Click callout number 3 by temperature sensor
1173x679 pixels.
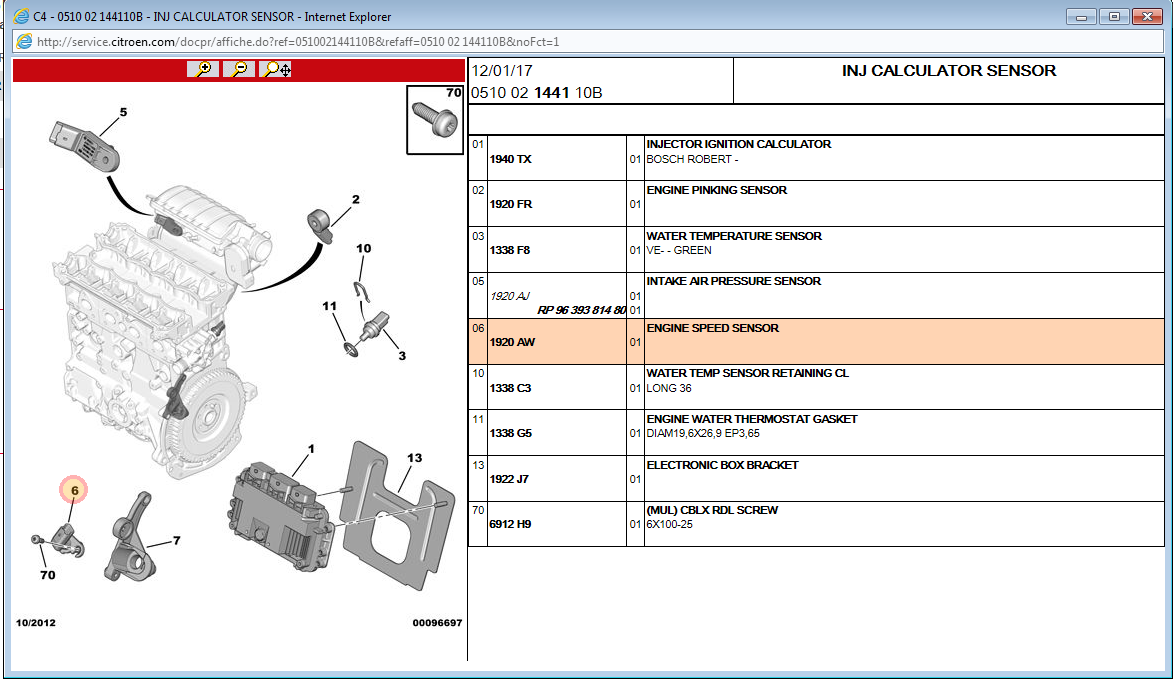pyautogui.click(x=402, y=356)
